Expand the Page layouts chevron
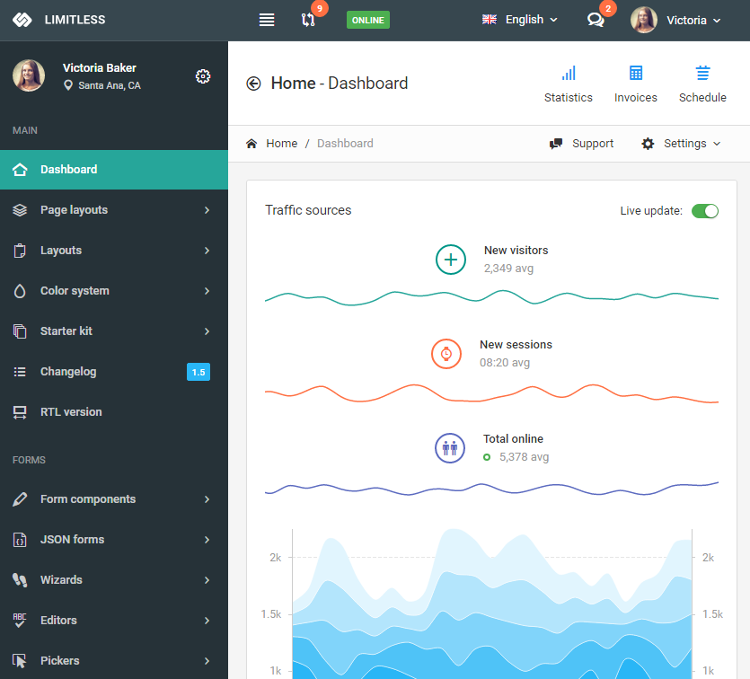This screenshot has height=679, width=750. (x=207, y=210)
